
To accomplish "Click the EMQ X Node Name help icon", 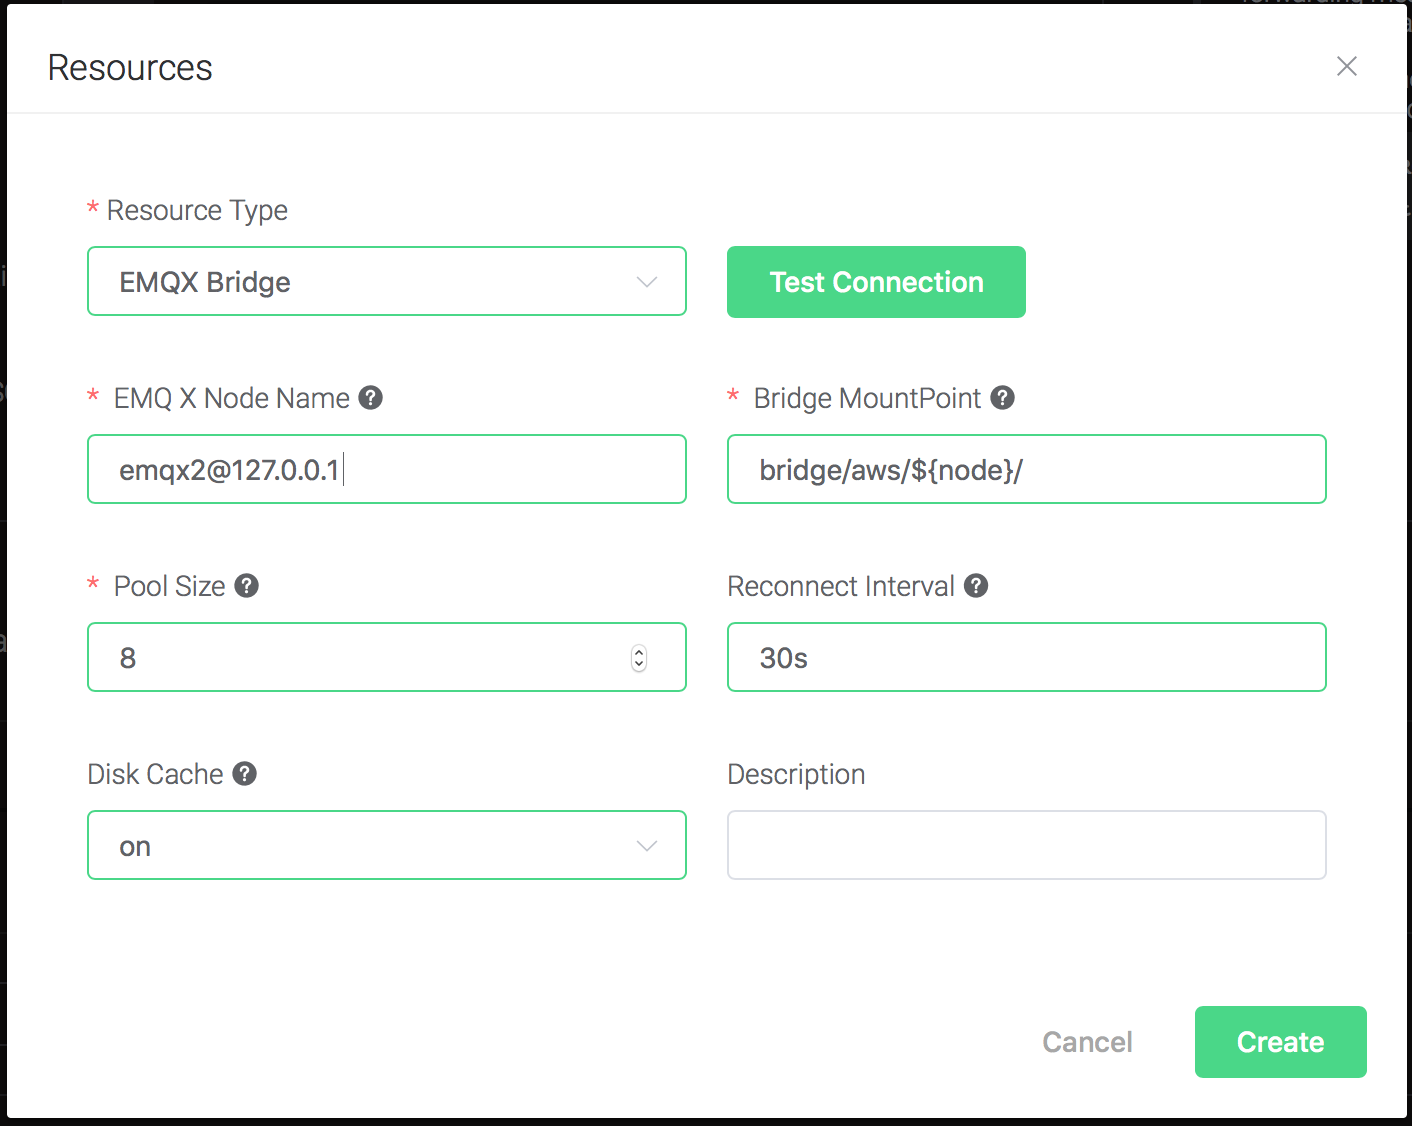I will (371, 398).
